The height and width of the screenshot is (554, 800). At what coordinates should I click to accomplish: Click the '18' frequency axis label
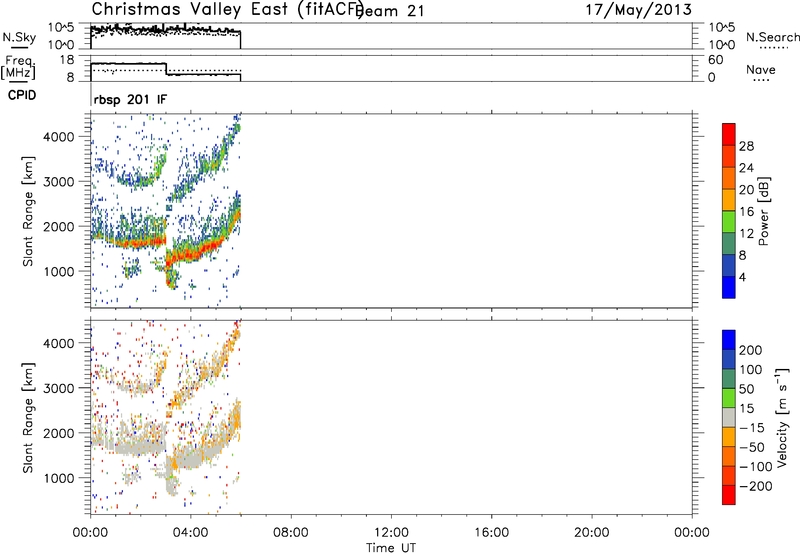(67, 60)
